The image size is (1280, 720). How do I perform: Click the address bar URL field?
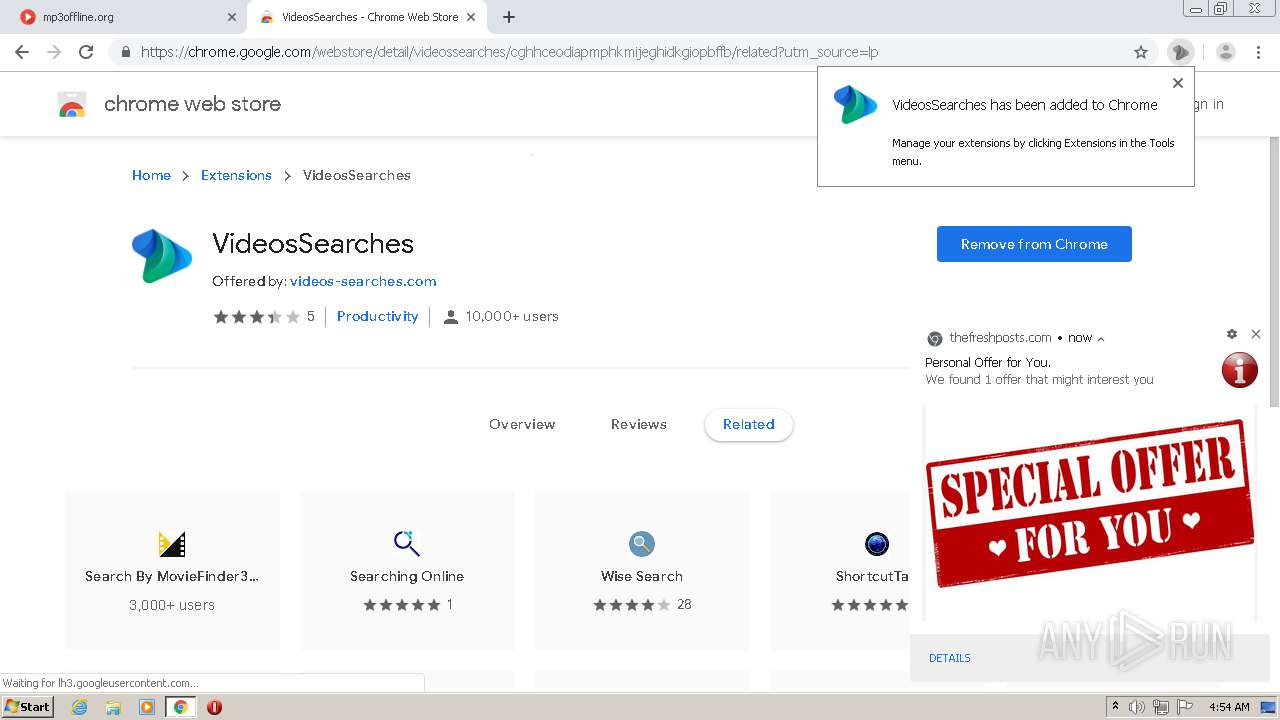(630, 52)
